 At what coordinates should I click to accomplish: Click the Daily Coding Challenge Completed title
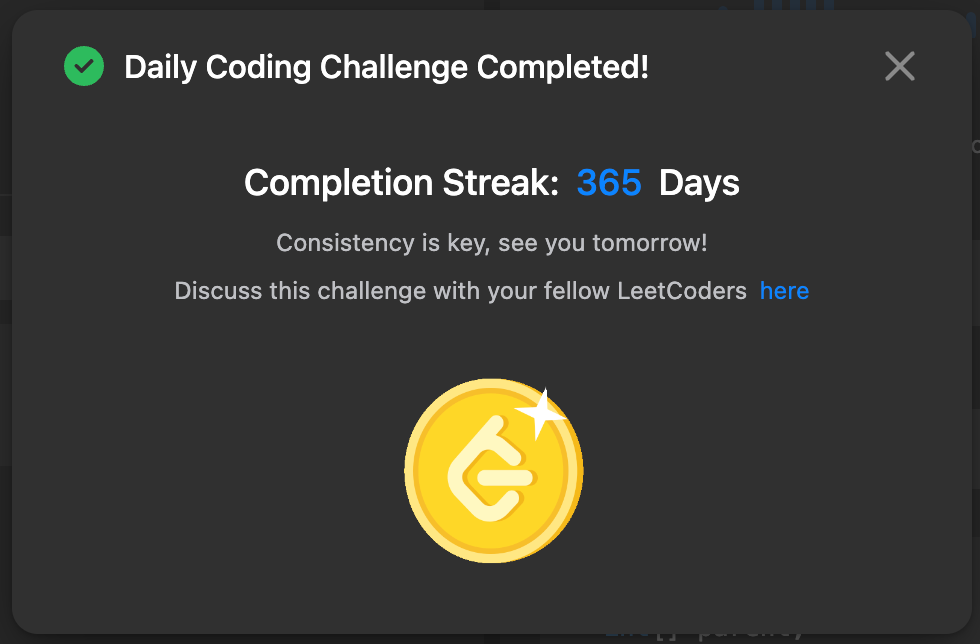tap(386, 66)
